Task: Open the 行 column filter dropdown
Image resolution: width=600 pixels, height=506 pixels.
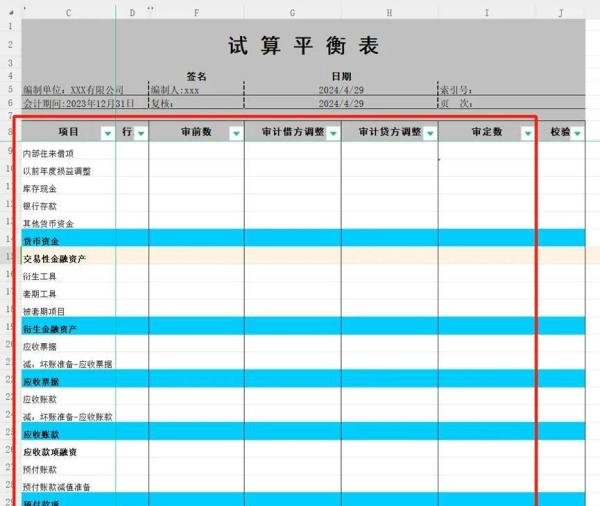Action: pos(141,133)
